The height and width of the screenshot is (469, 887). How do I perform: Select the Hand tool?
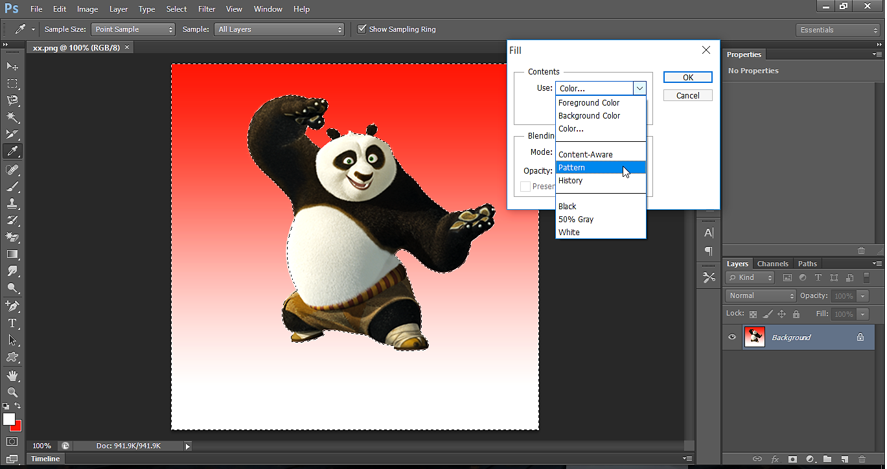tap(12, 376)
